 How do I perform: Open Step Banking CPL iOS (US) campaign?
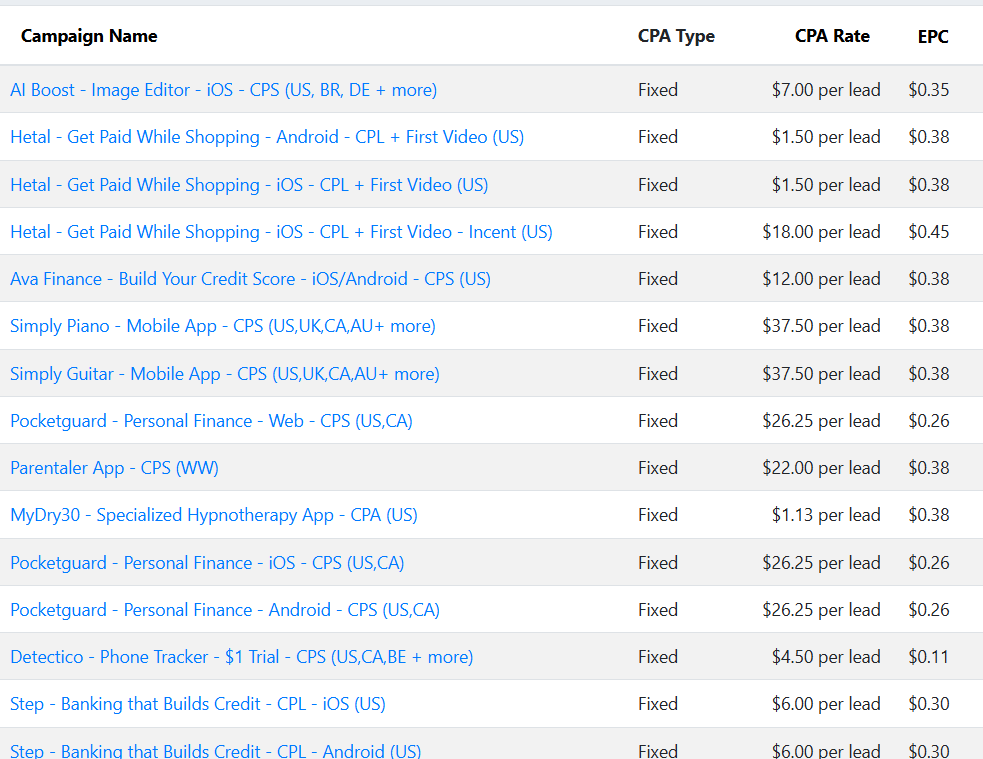pyautogui.click(x=197, y=704)
